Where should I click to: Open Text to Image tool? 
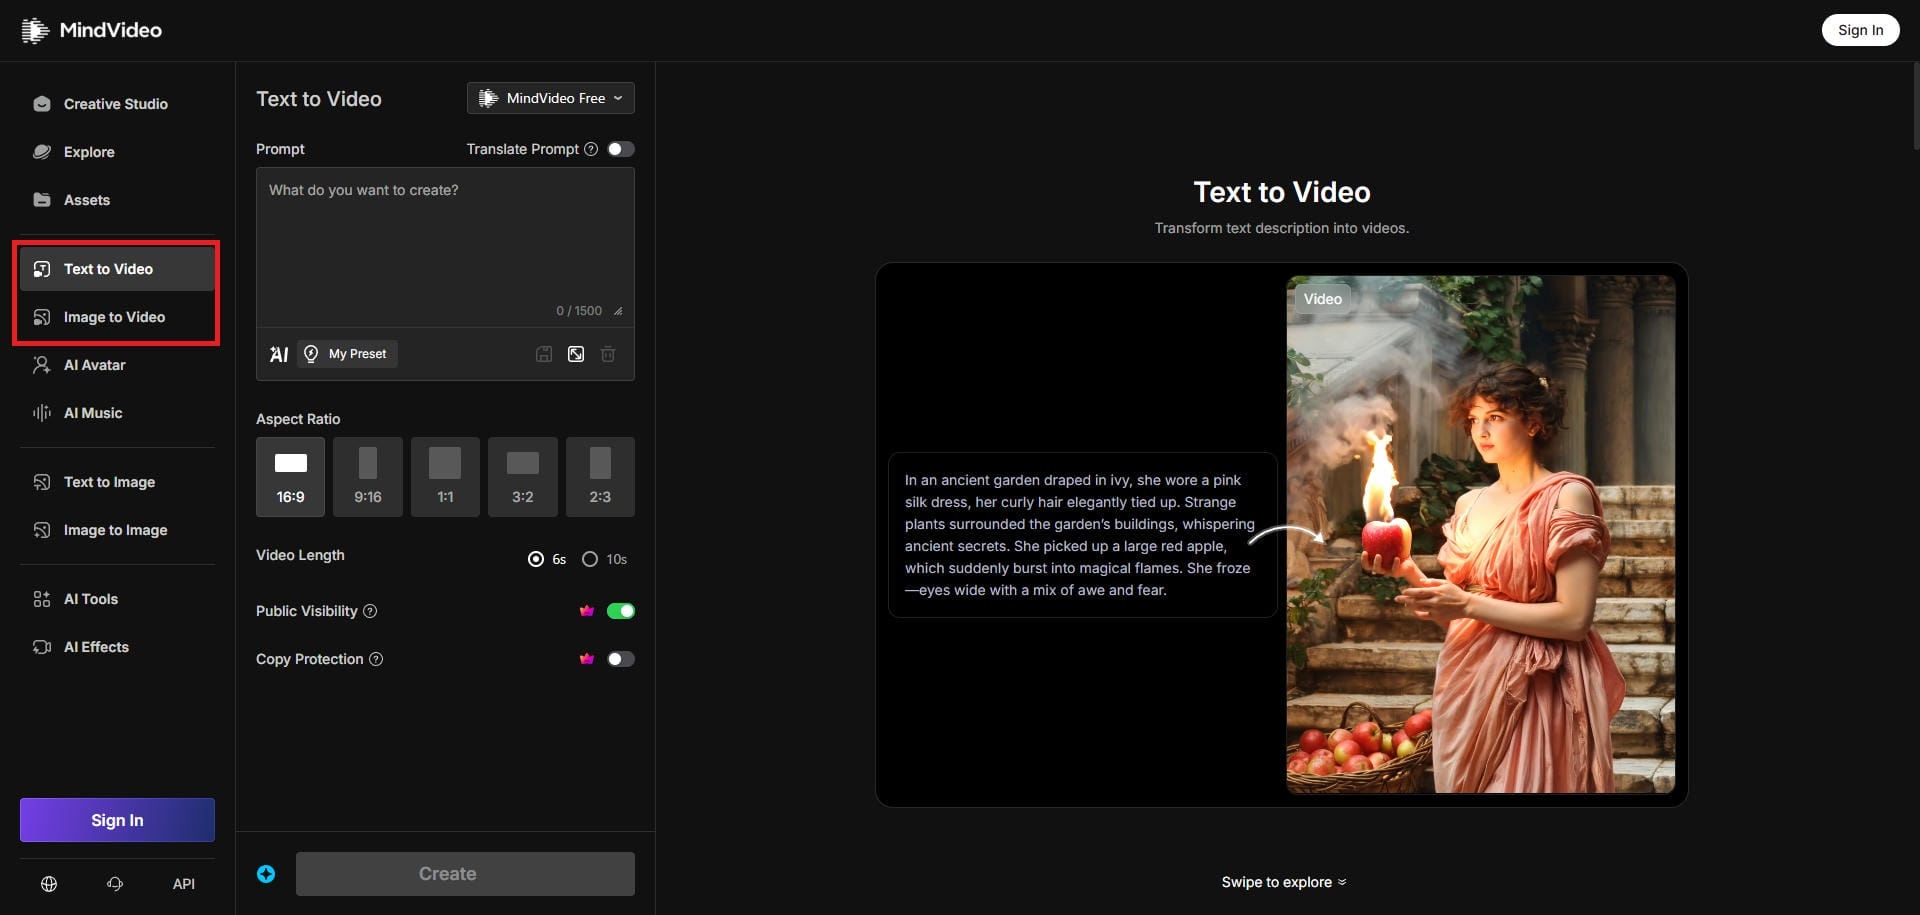(x=117, y=482)
